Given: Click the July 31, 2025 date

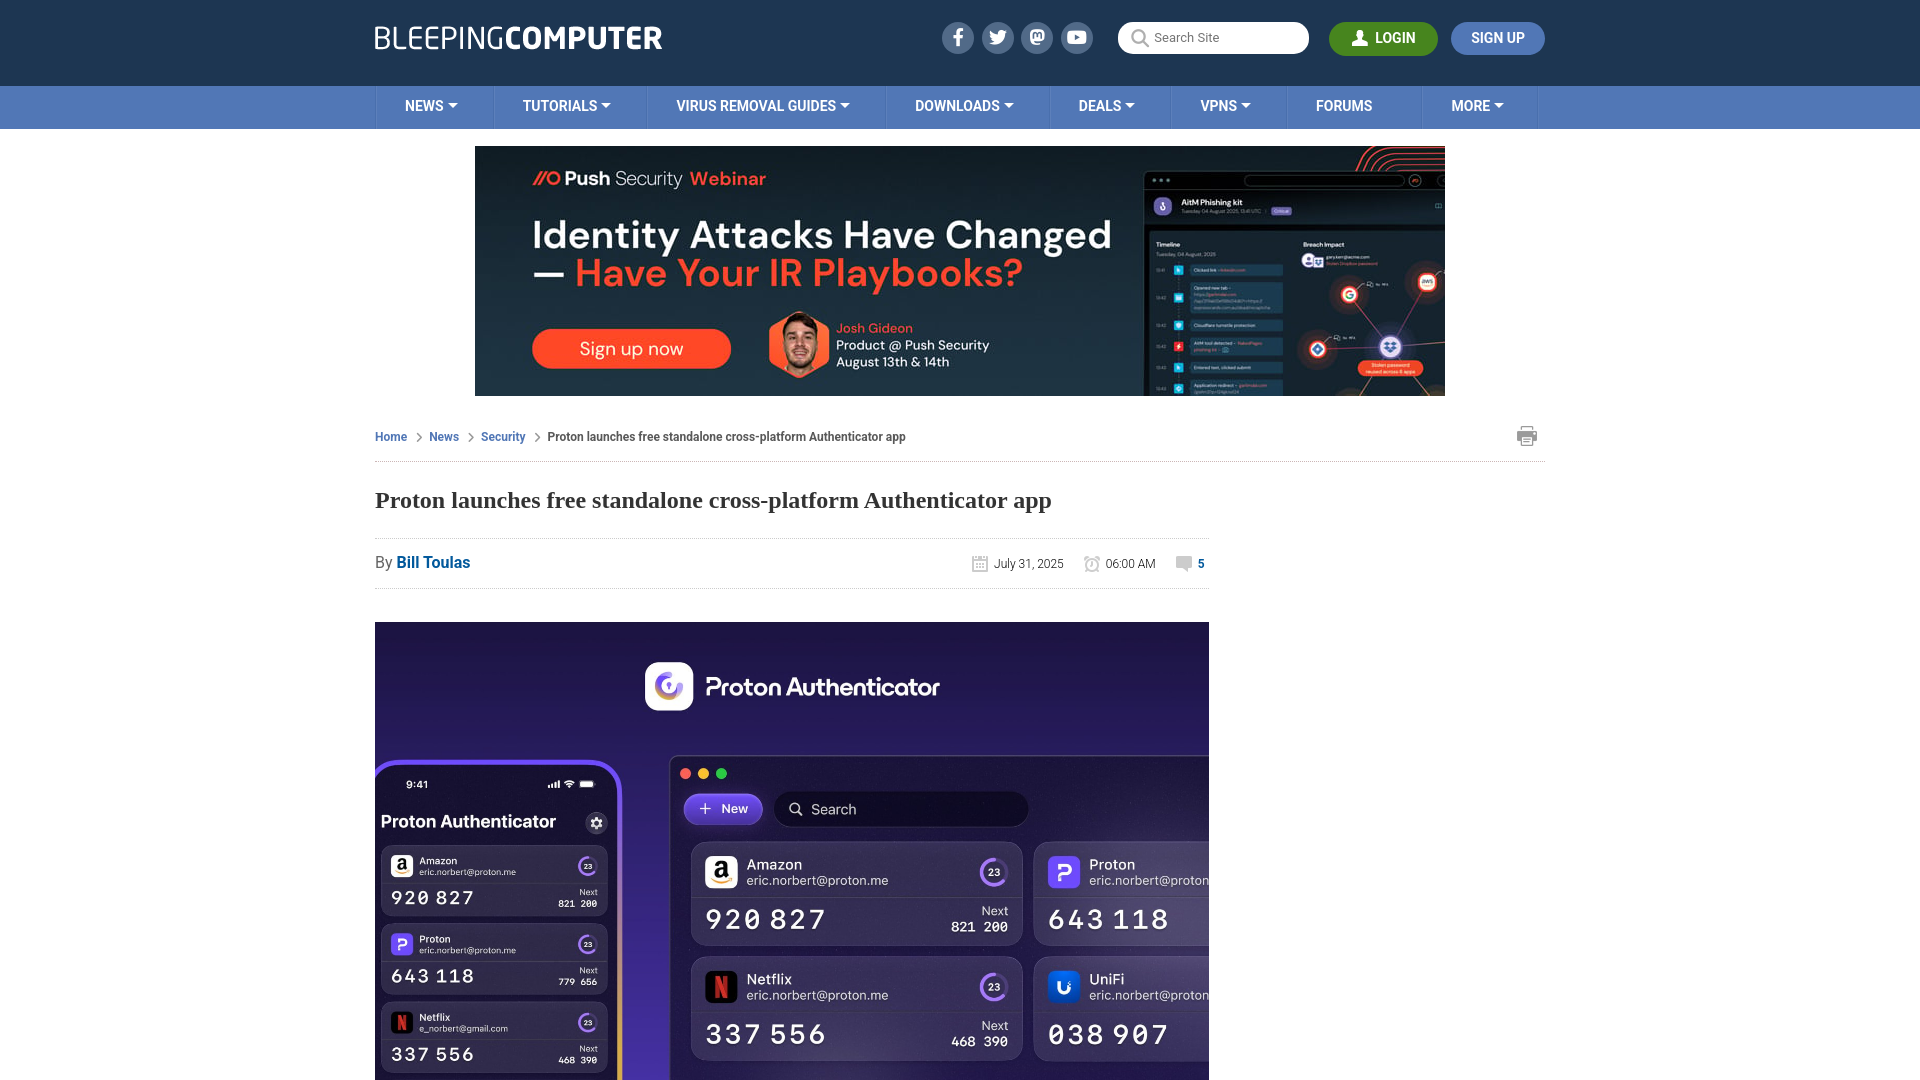Looking at the screenshot, I should coord(1028,564).
